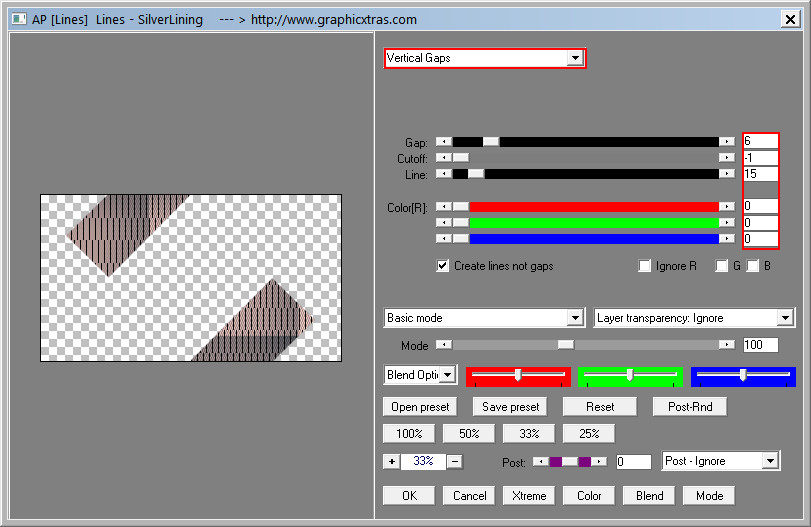Click the OK button
Image resolution: width=811 pixels, height=527 pixels.
409,495
